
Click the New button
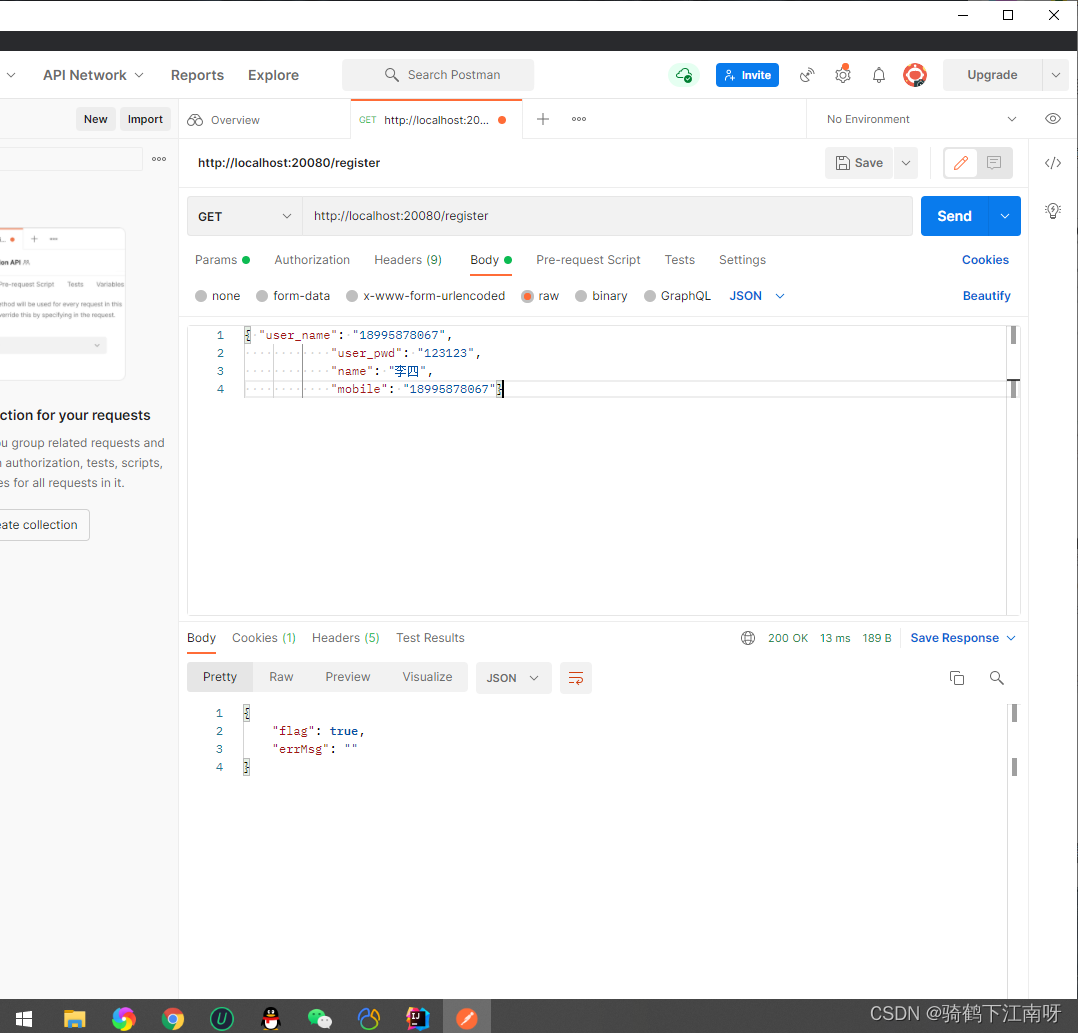click(x=95, y=119)
